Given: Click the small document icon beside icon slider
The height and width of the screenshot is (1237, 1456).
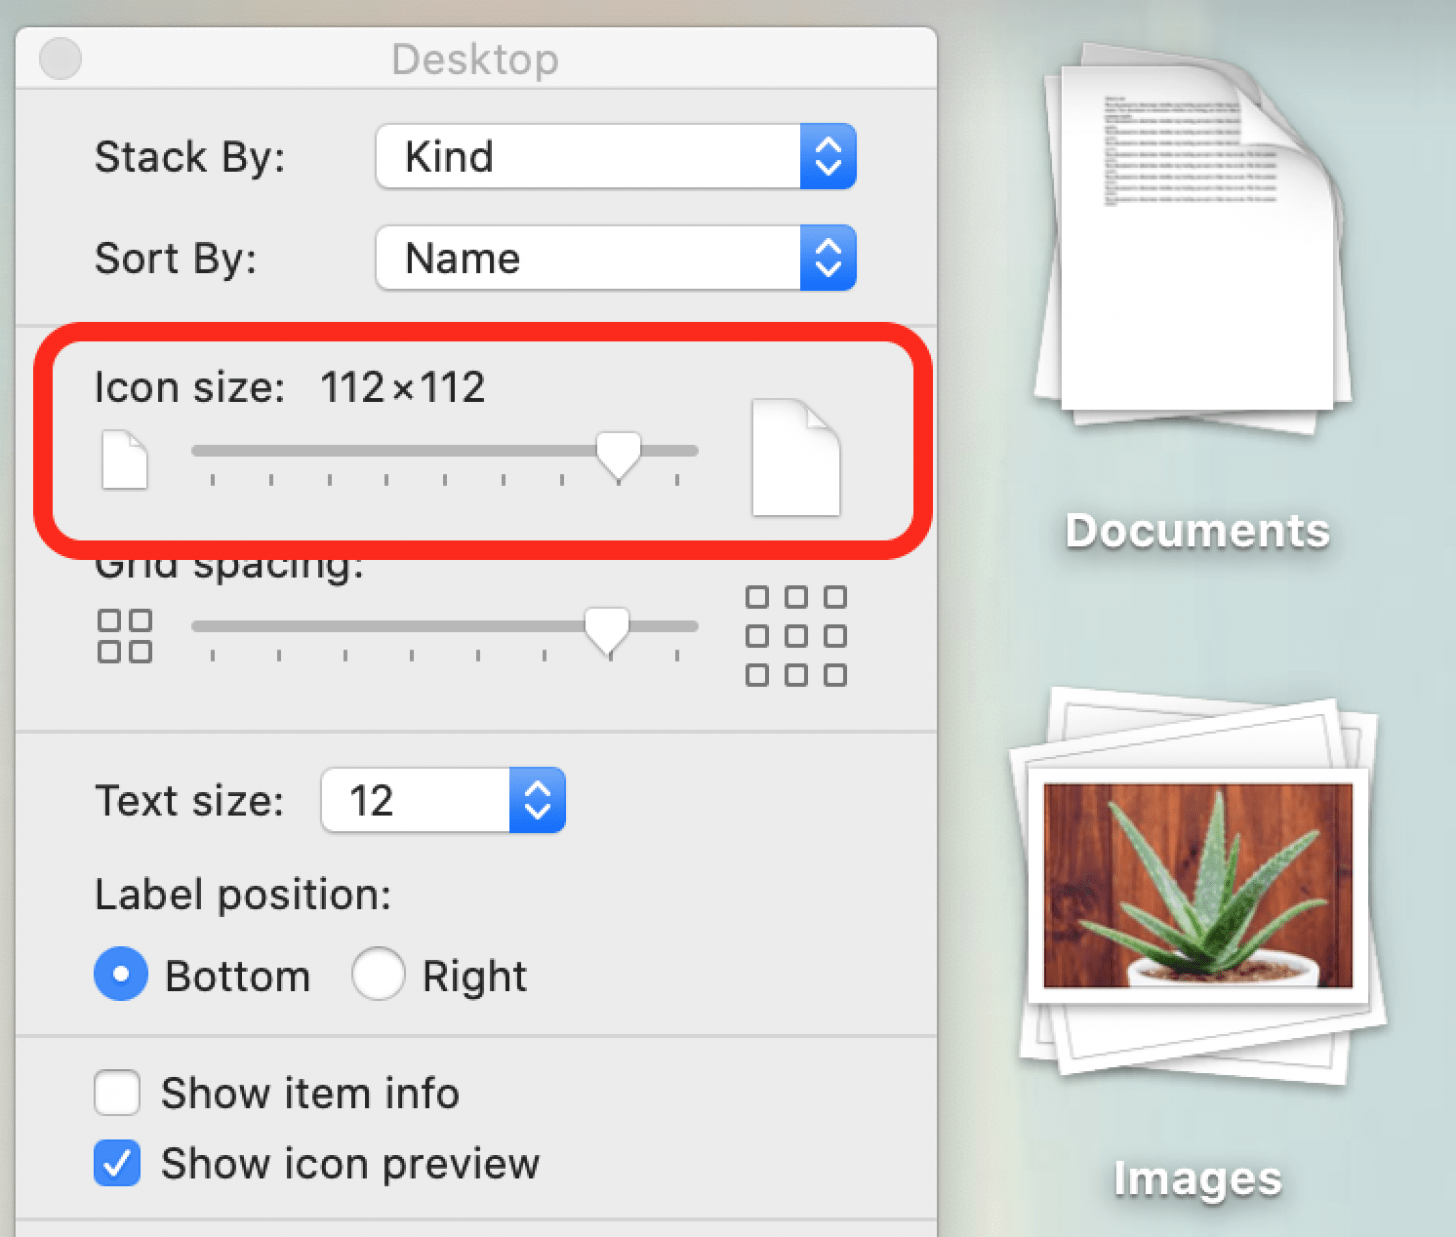Looking at the screenshot, I should pyautogui.click(x=124, y=460).
